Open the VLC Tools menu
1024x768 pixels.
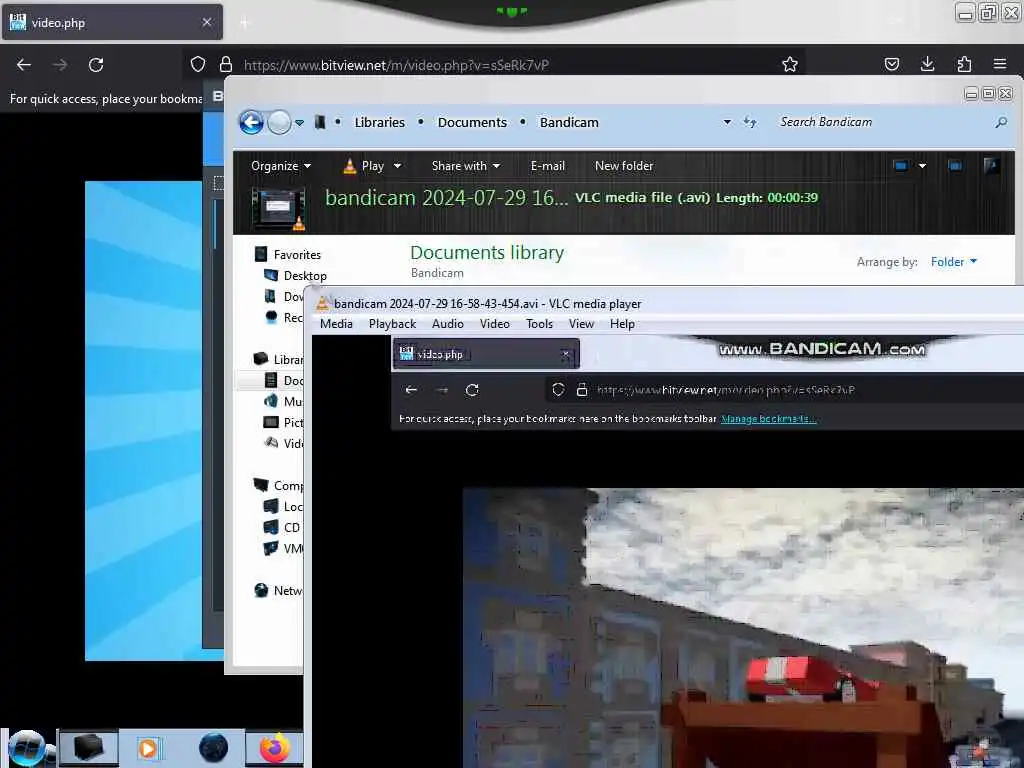[x=539, y=324]
